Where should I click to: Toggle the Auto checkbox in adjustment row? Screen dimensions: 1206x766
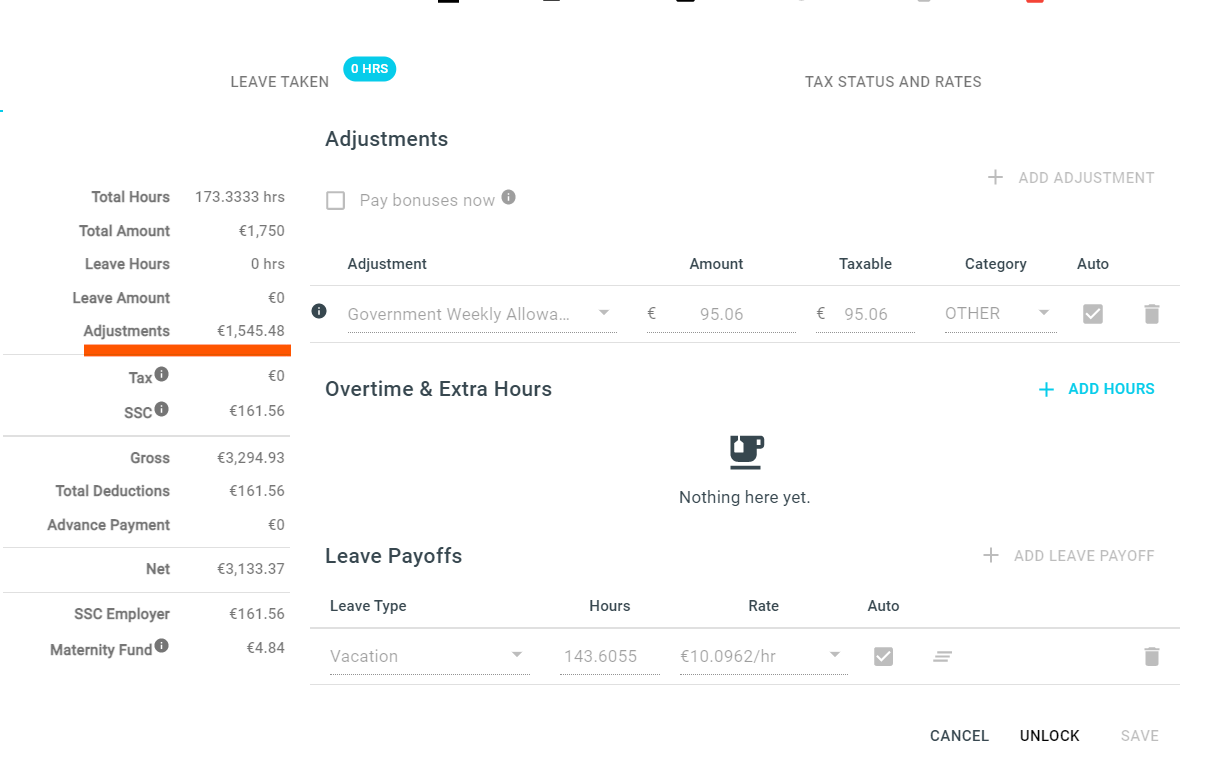pyautogui.click(x=1093, y=314)
